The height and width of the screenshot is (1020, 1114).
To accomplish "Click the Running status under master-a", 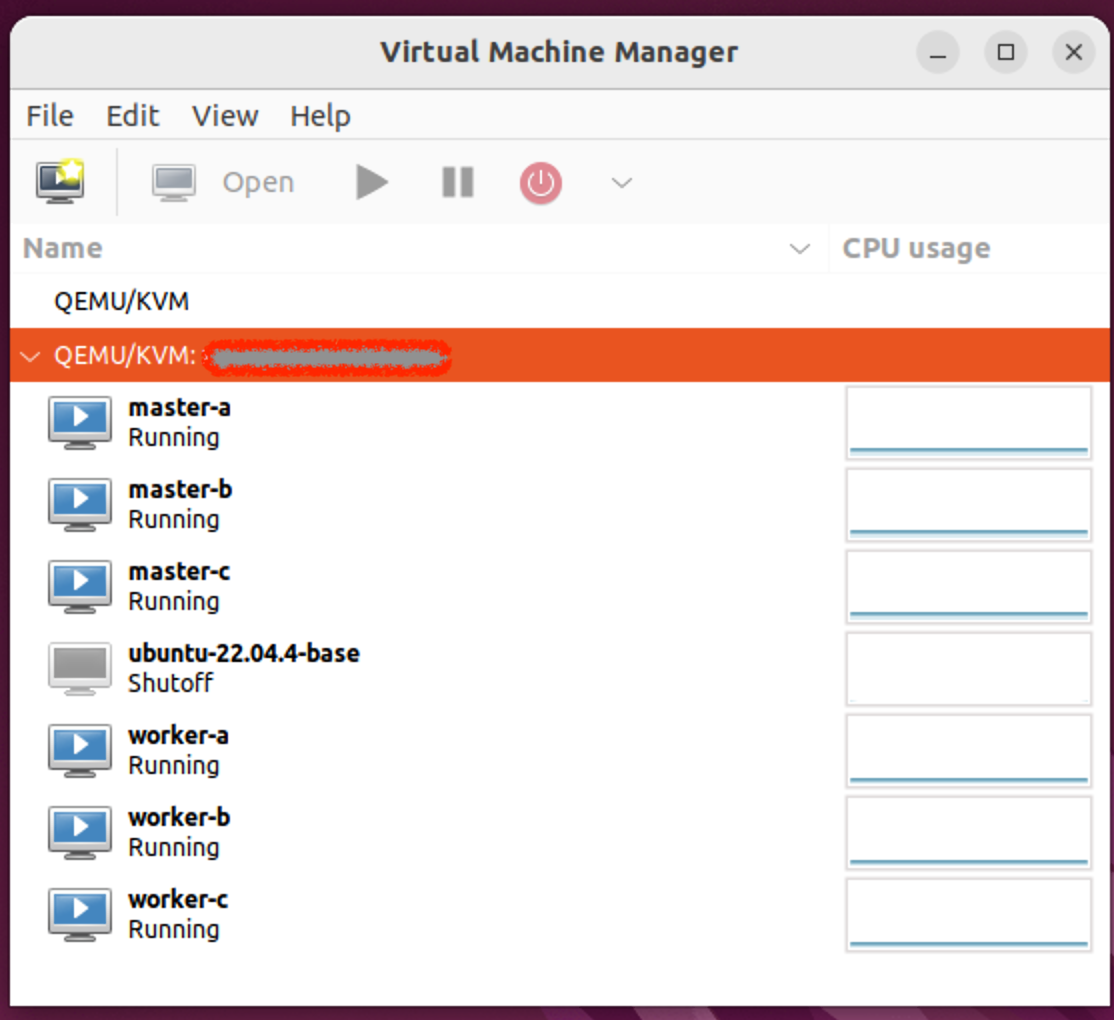I will [173, 438].
